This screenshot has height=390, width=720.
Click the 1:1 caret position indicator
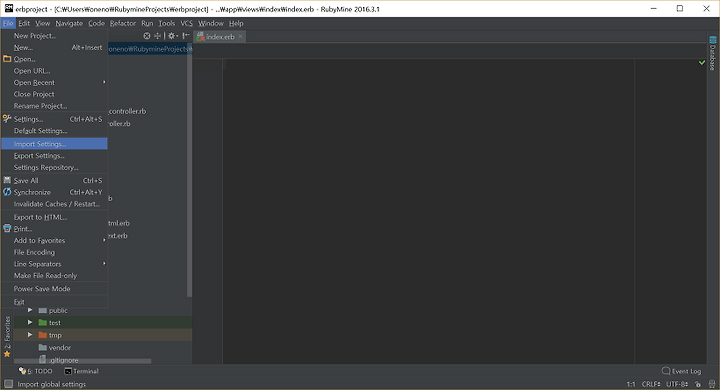[631, 384]
